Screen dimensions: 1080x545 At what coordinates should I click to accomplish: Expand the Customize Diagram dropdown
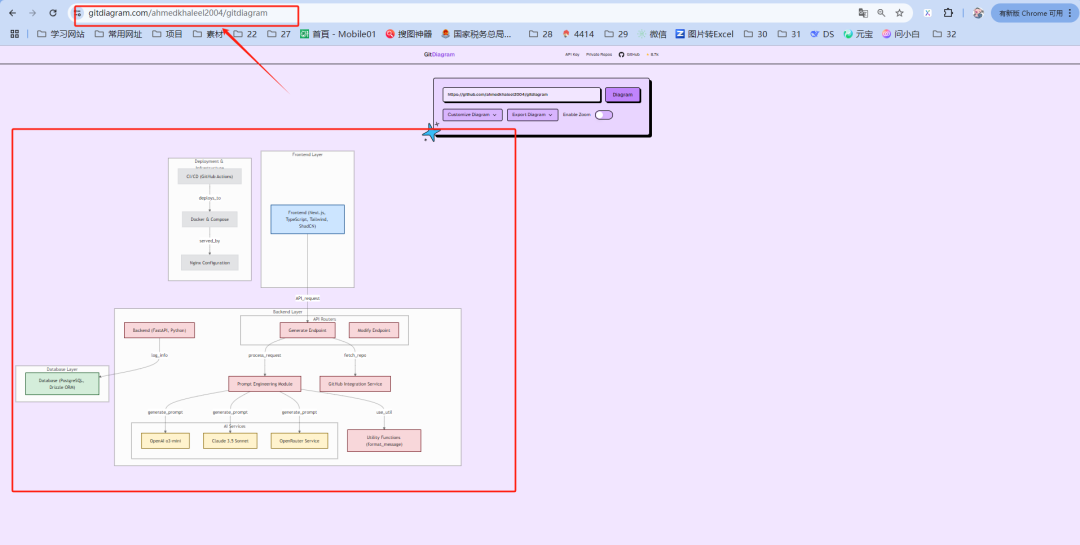coord(472,115)
